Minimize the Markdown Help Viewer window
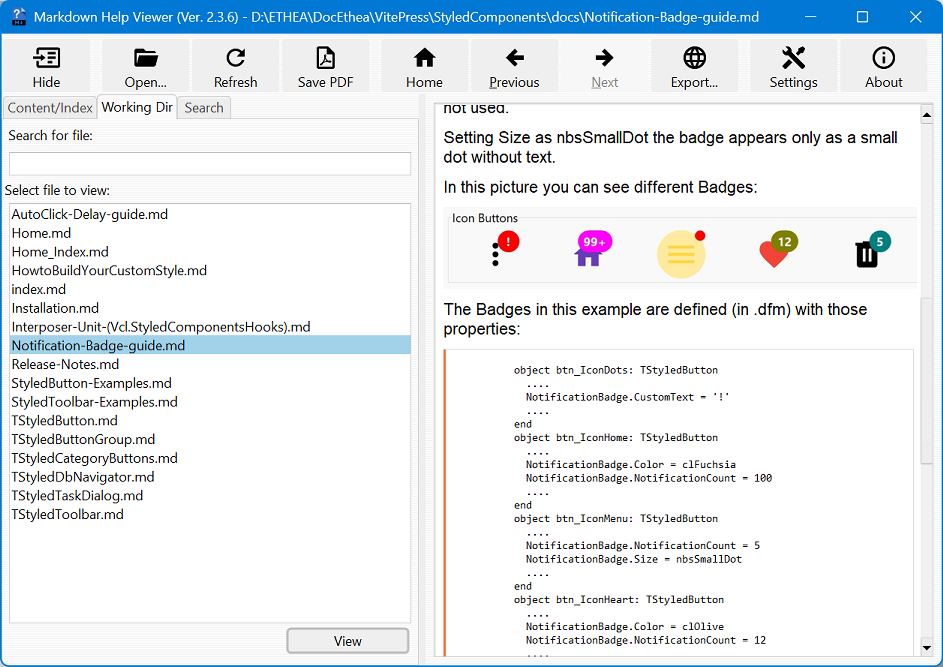 click(x=809, y=16)
